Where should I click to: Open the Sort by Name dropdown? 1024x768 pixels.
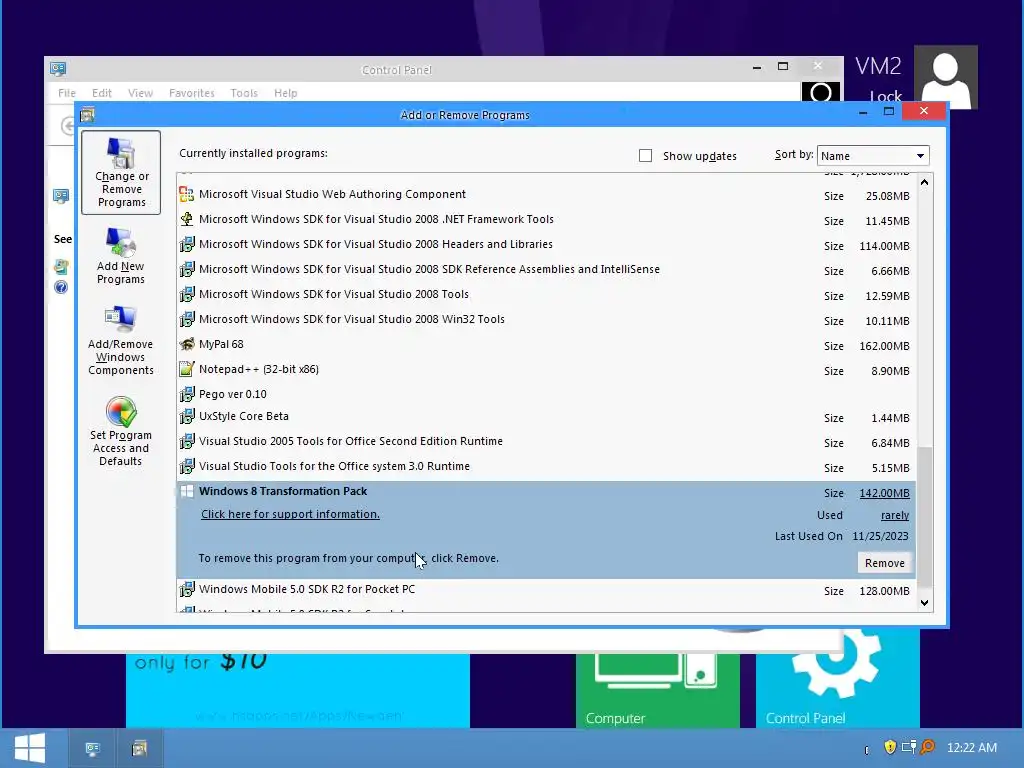(872, 155)
